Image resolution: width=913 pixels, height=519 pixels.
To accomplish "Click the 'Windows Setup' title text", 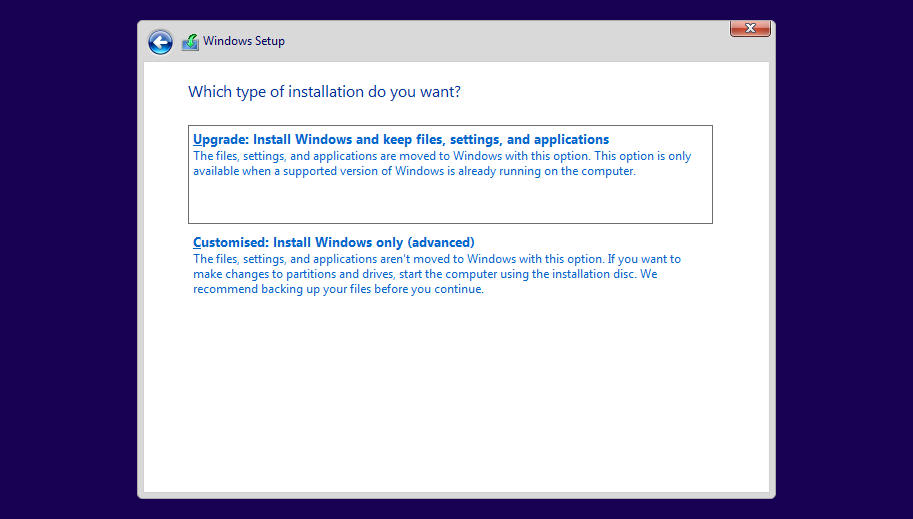I will click(244, 41).
